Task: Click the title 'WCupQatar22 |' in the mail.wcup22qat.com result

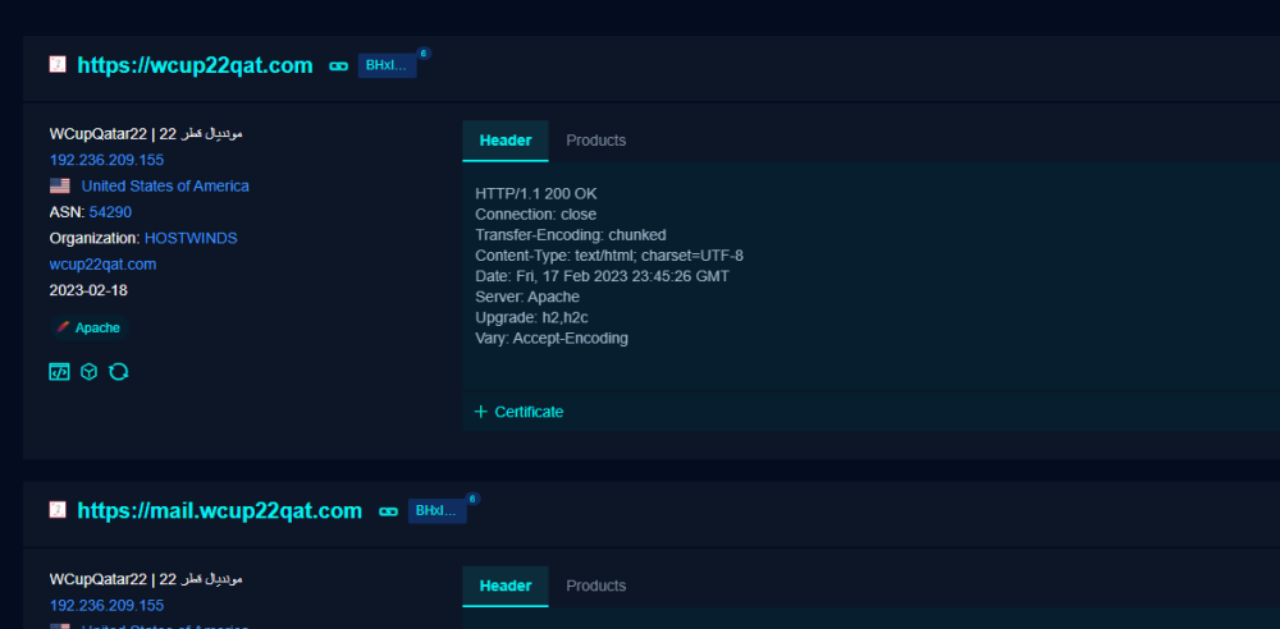Action: (x=102, y=579)
